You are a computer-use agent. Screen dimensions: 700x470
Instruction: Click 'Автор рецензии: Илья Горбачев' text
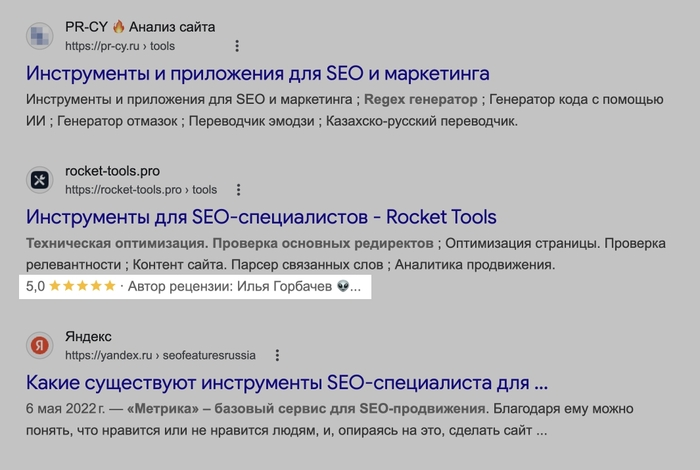(229, 286)
